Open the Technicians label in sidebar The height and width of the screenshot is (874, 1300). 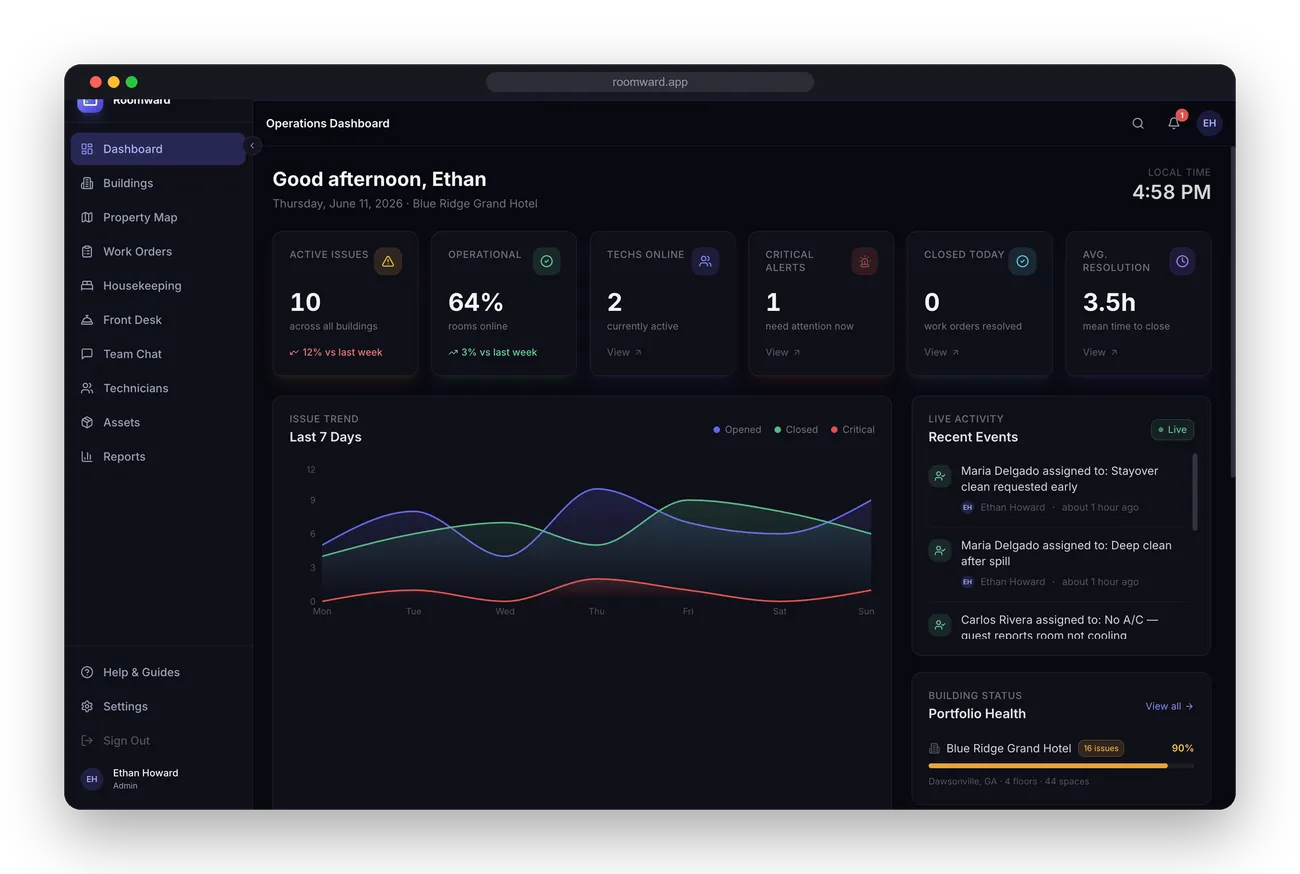[x=135, y=388]
